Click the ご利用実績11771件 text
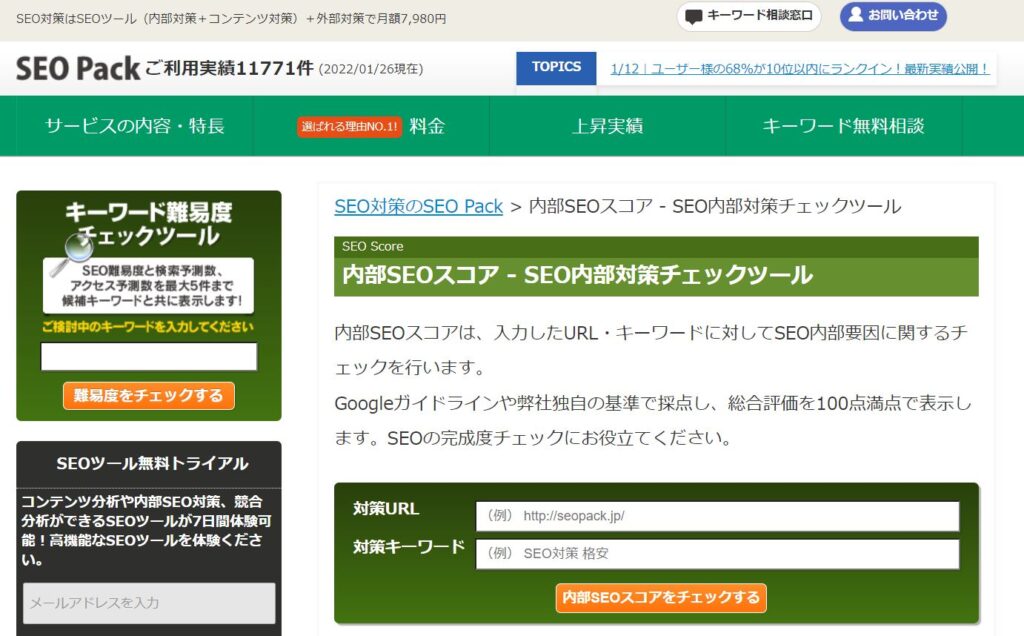Screen dimensions: 1024x636 [229, 68]
